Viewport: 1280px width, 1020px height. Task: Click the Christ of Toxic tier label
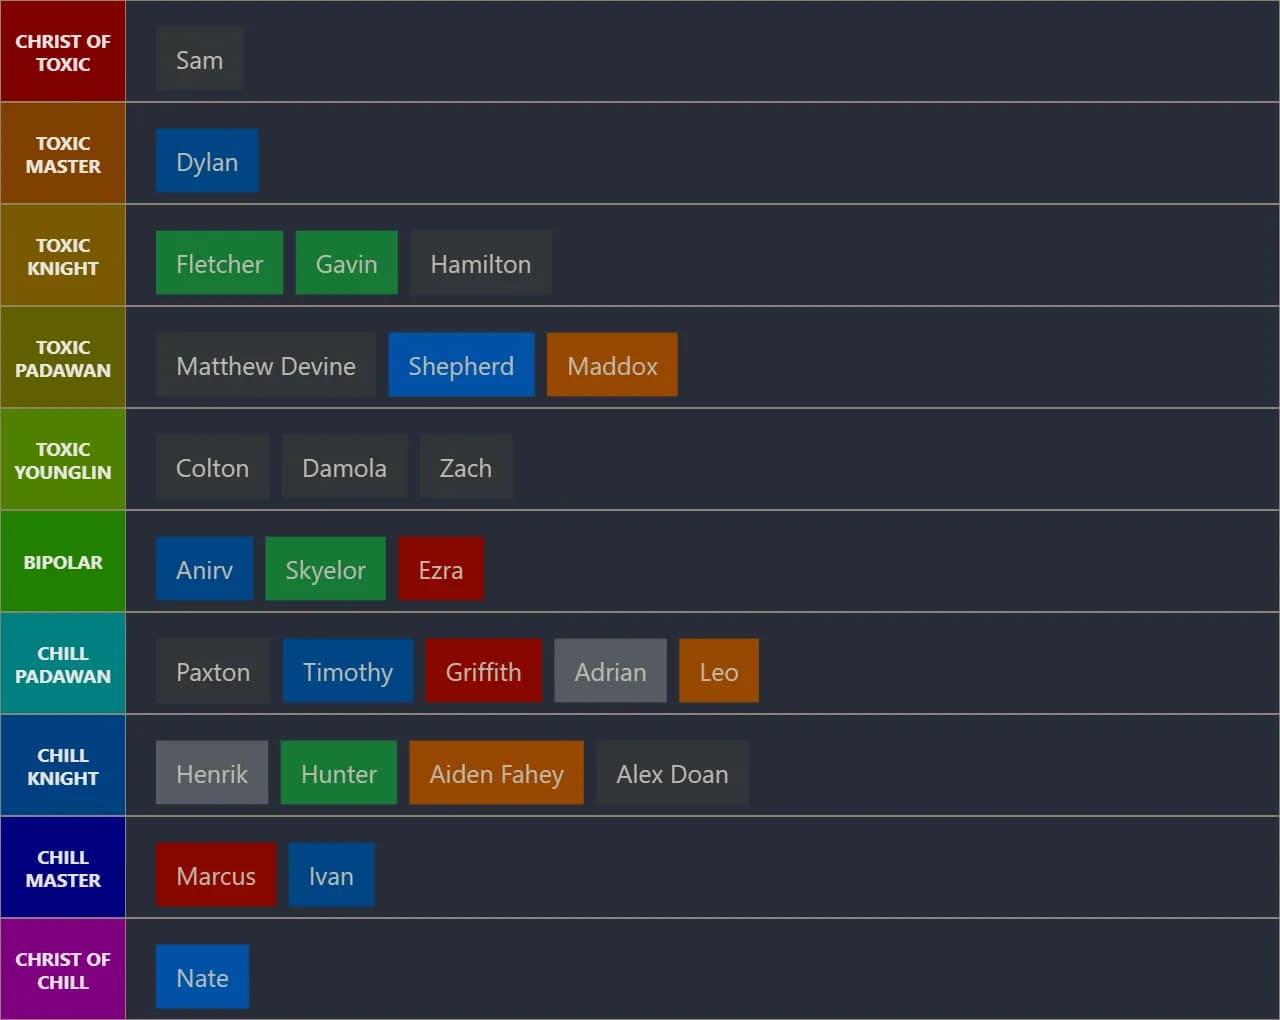pos(63,52)
